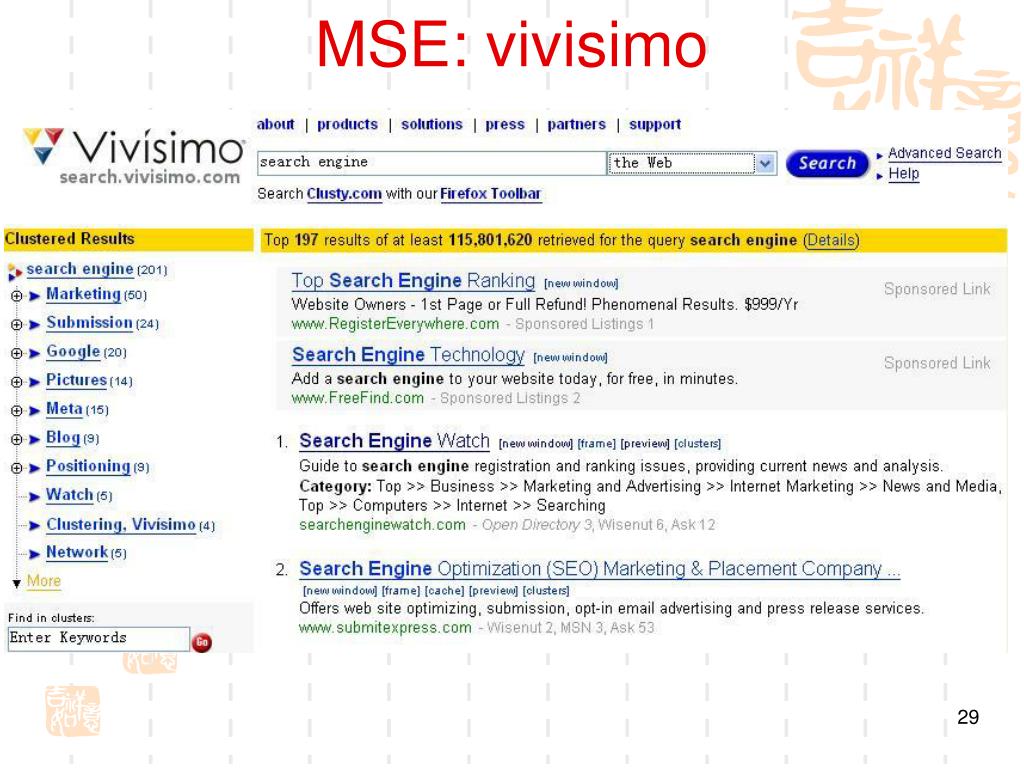
Task: Expand the Google cluster node
Action: coord(17,353)
